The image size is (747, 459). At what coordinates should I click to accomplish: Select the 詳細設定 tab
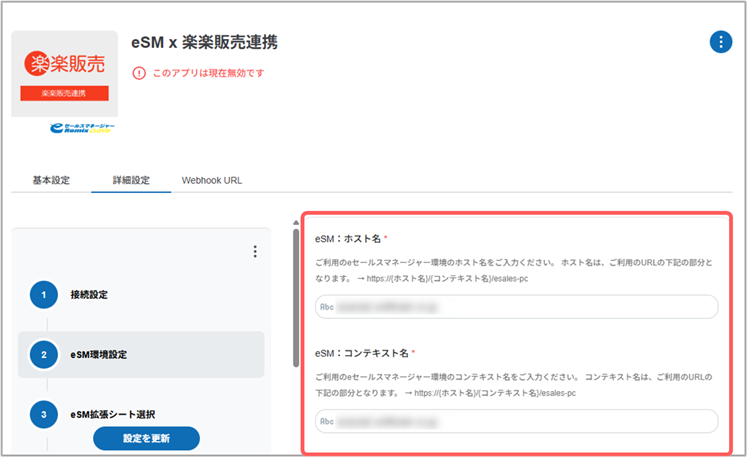[x=129, y=181]
